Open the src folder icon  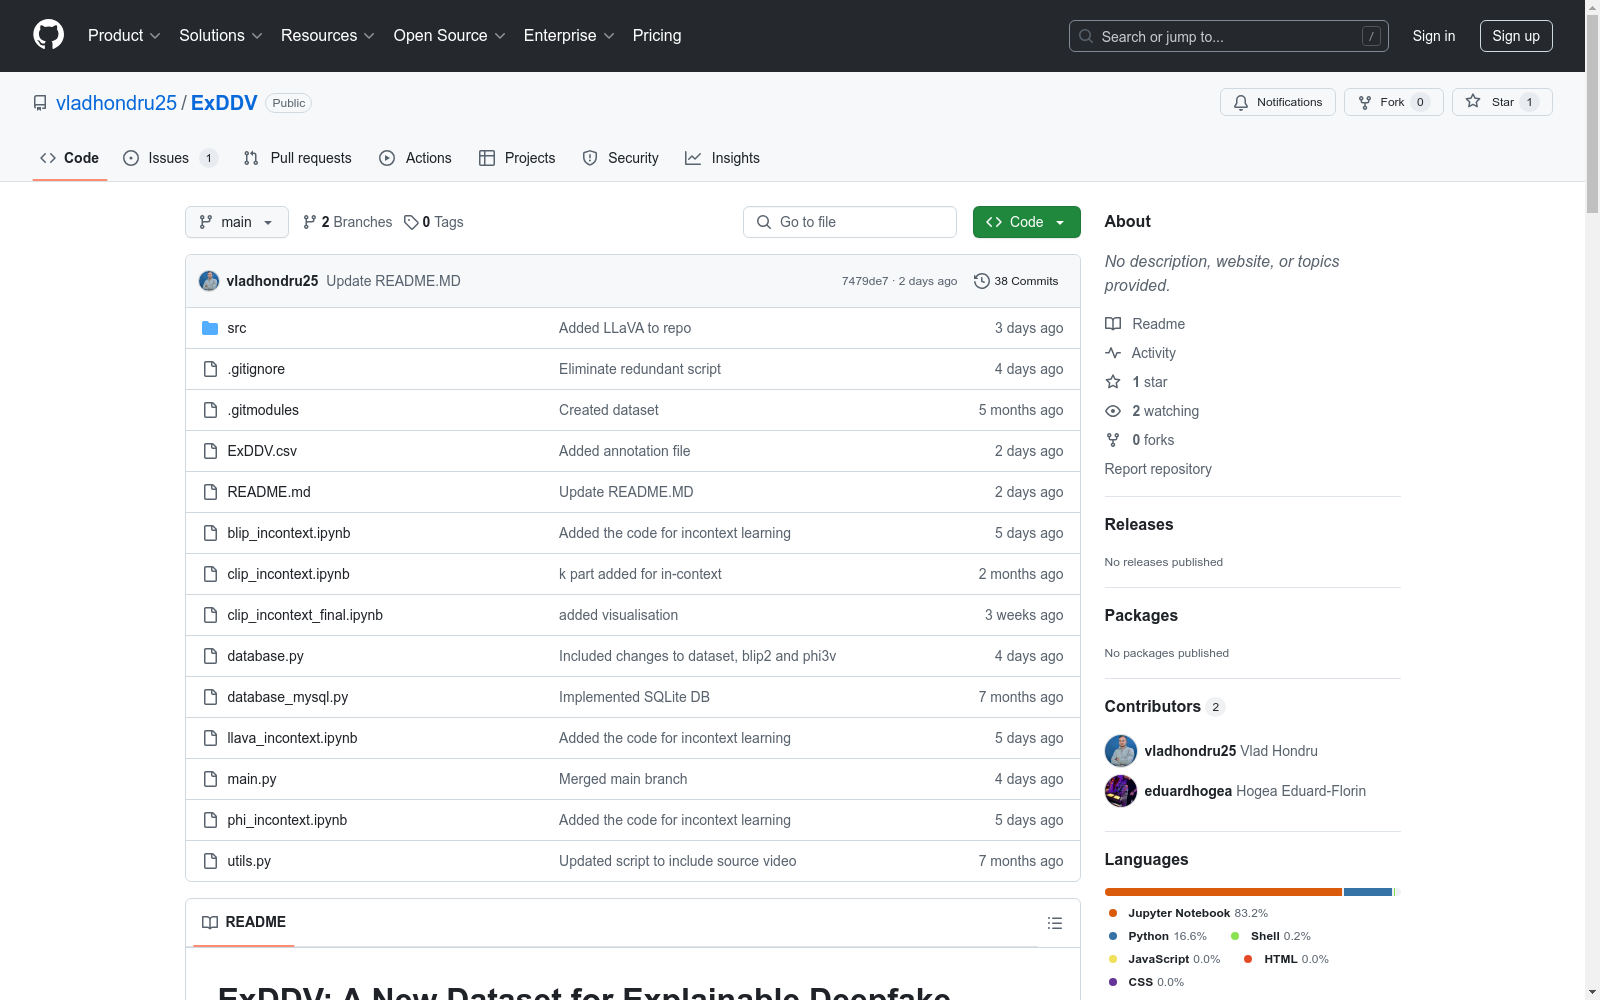tap(210, 328)
